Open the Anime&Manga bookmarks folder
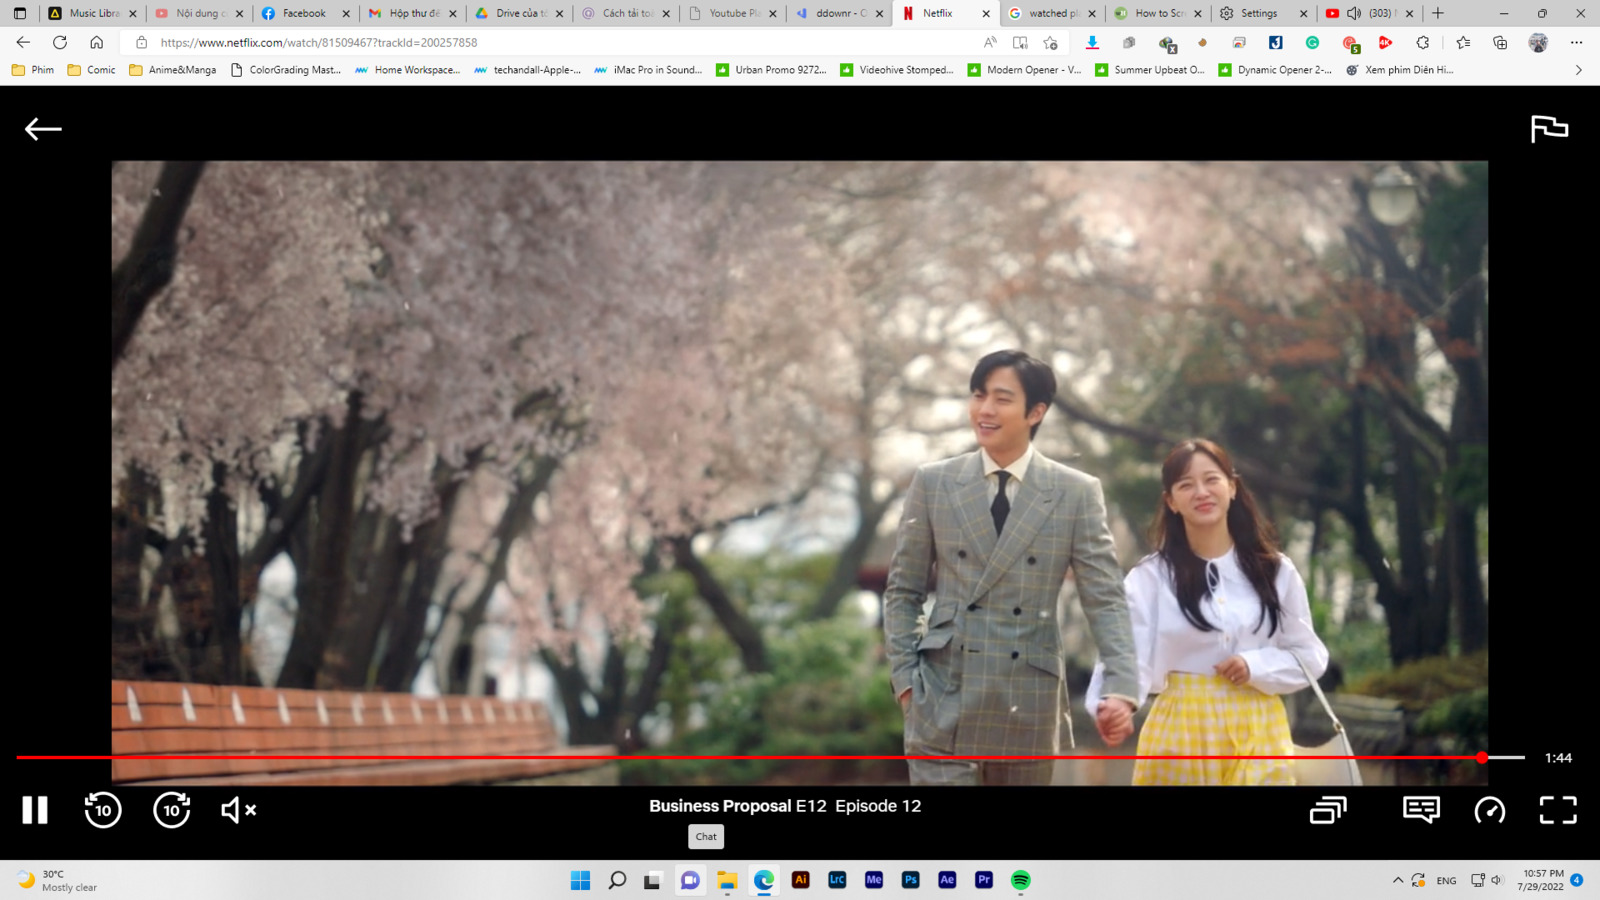1600x900 pixels. [172, 70]
